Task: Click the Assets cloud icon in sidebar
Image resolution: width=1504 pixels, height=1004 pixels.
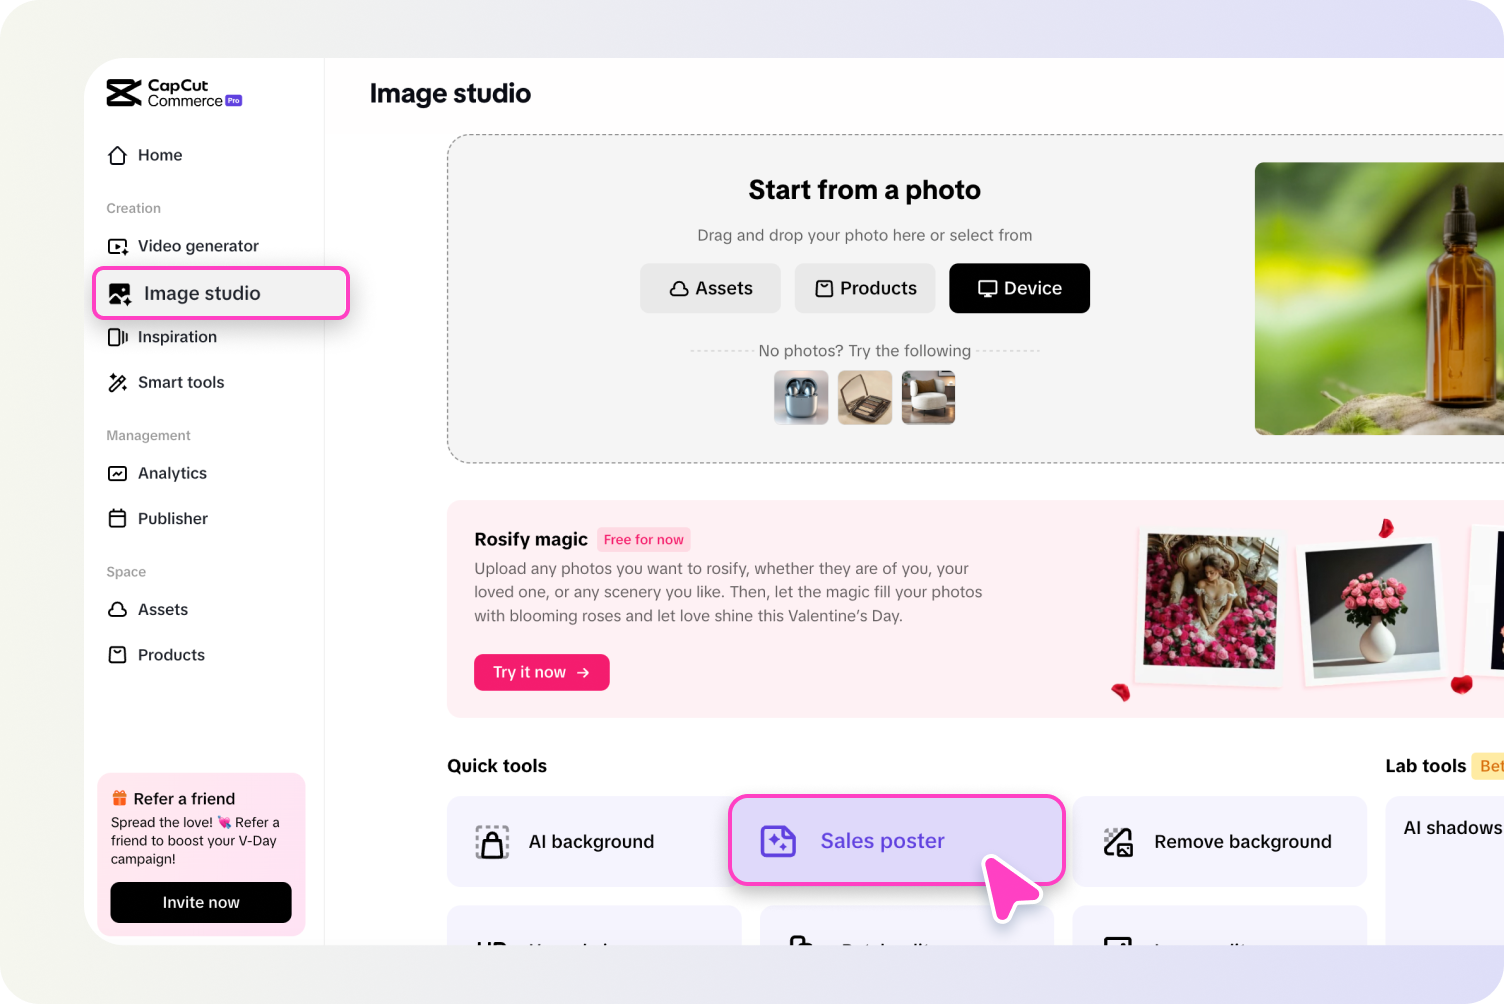Action: [118, 609]
